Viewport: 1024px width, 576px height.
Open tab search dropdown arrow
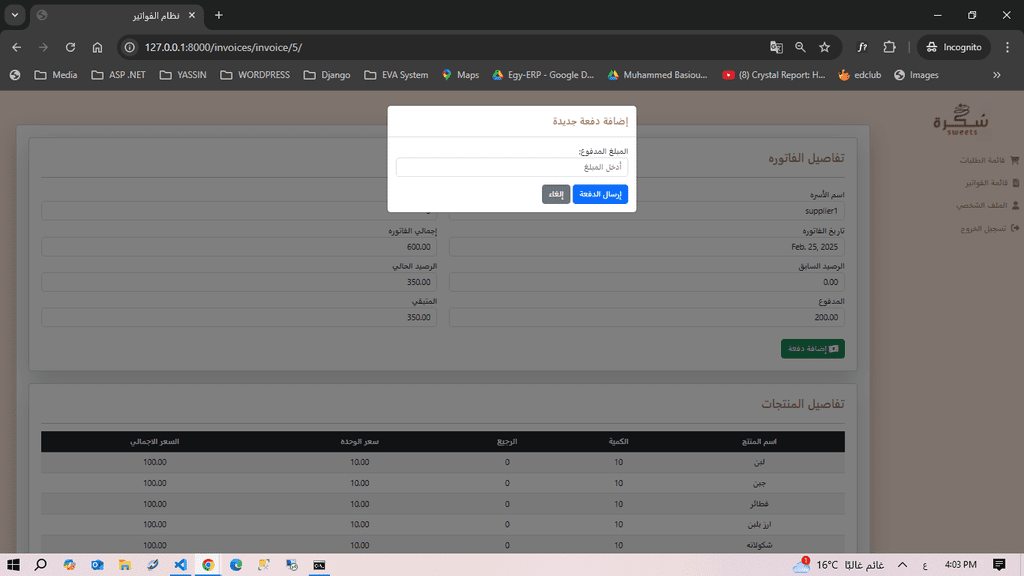coord(15,15)
